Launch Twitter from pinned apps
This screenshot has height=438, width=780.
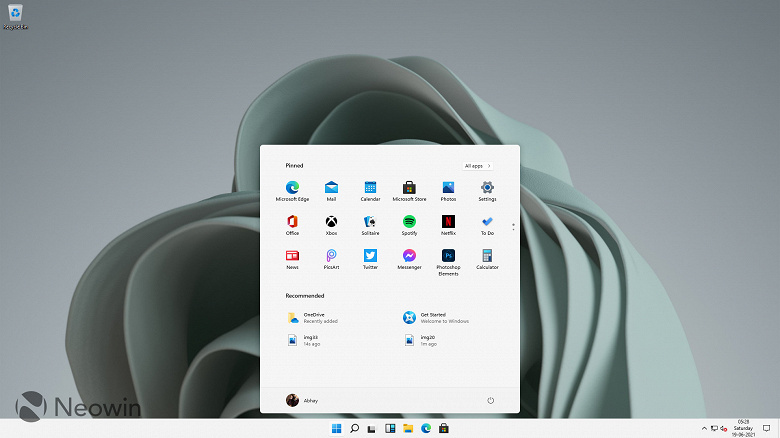coord(370,256)
